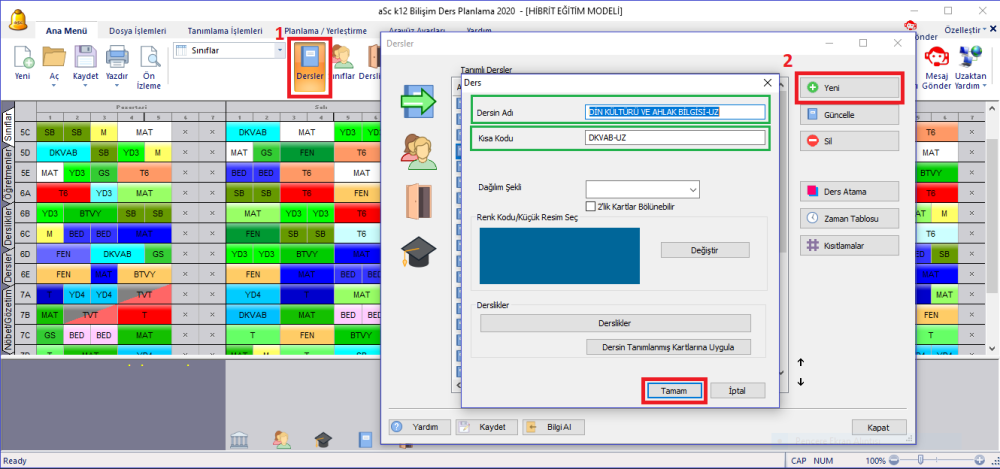Click the wide Derslikler button in Ders dialog

615,324
